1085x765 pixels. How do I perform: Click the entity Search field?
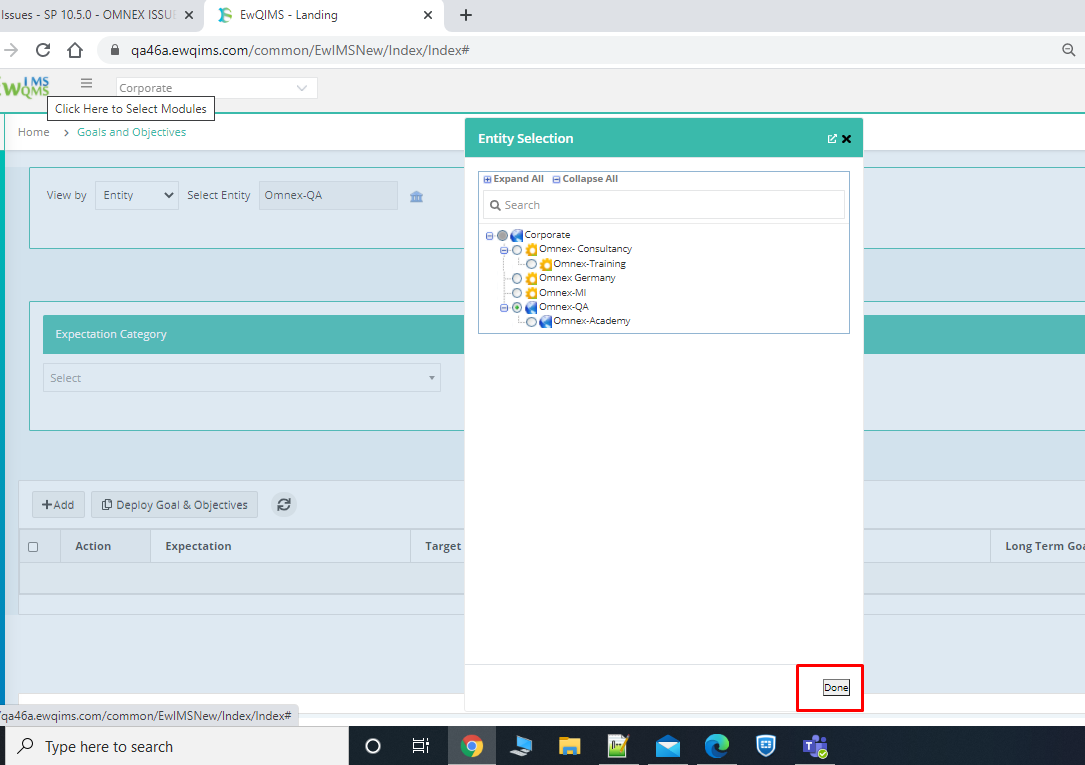pyautogui.click(x=664, y=205)
